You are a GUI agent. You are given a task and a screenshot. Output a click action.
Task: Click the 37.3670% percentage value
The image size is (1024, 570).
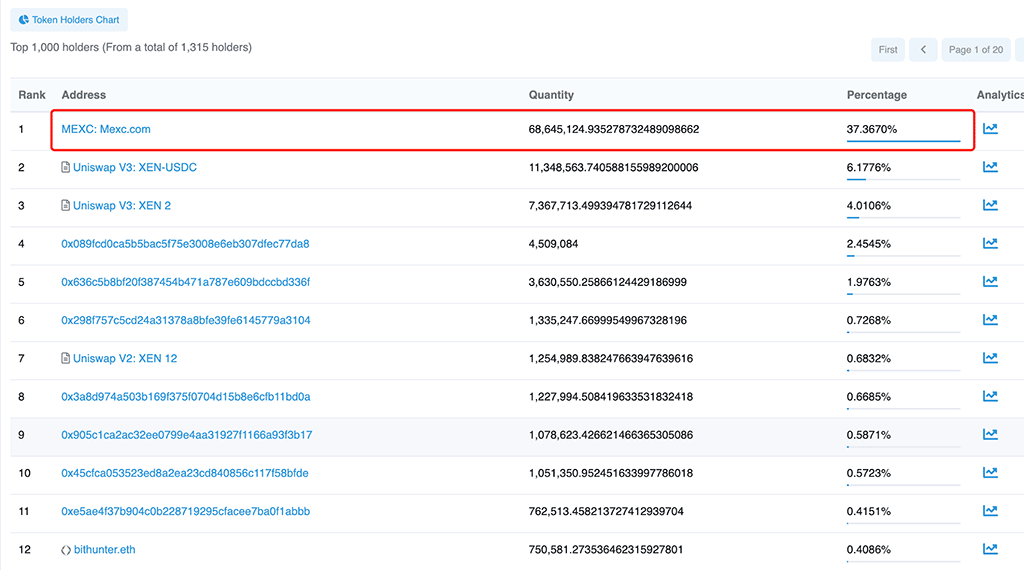(x=872, y=129)
